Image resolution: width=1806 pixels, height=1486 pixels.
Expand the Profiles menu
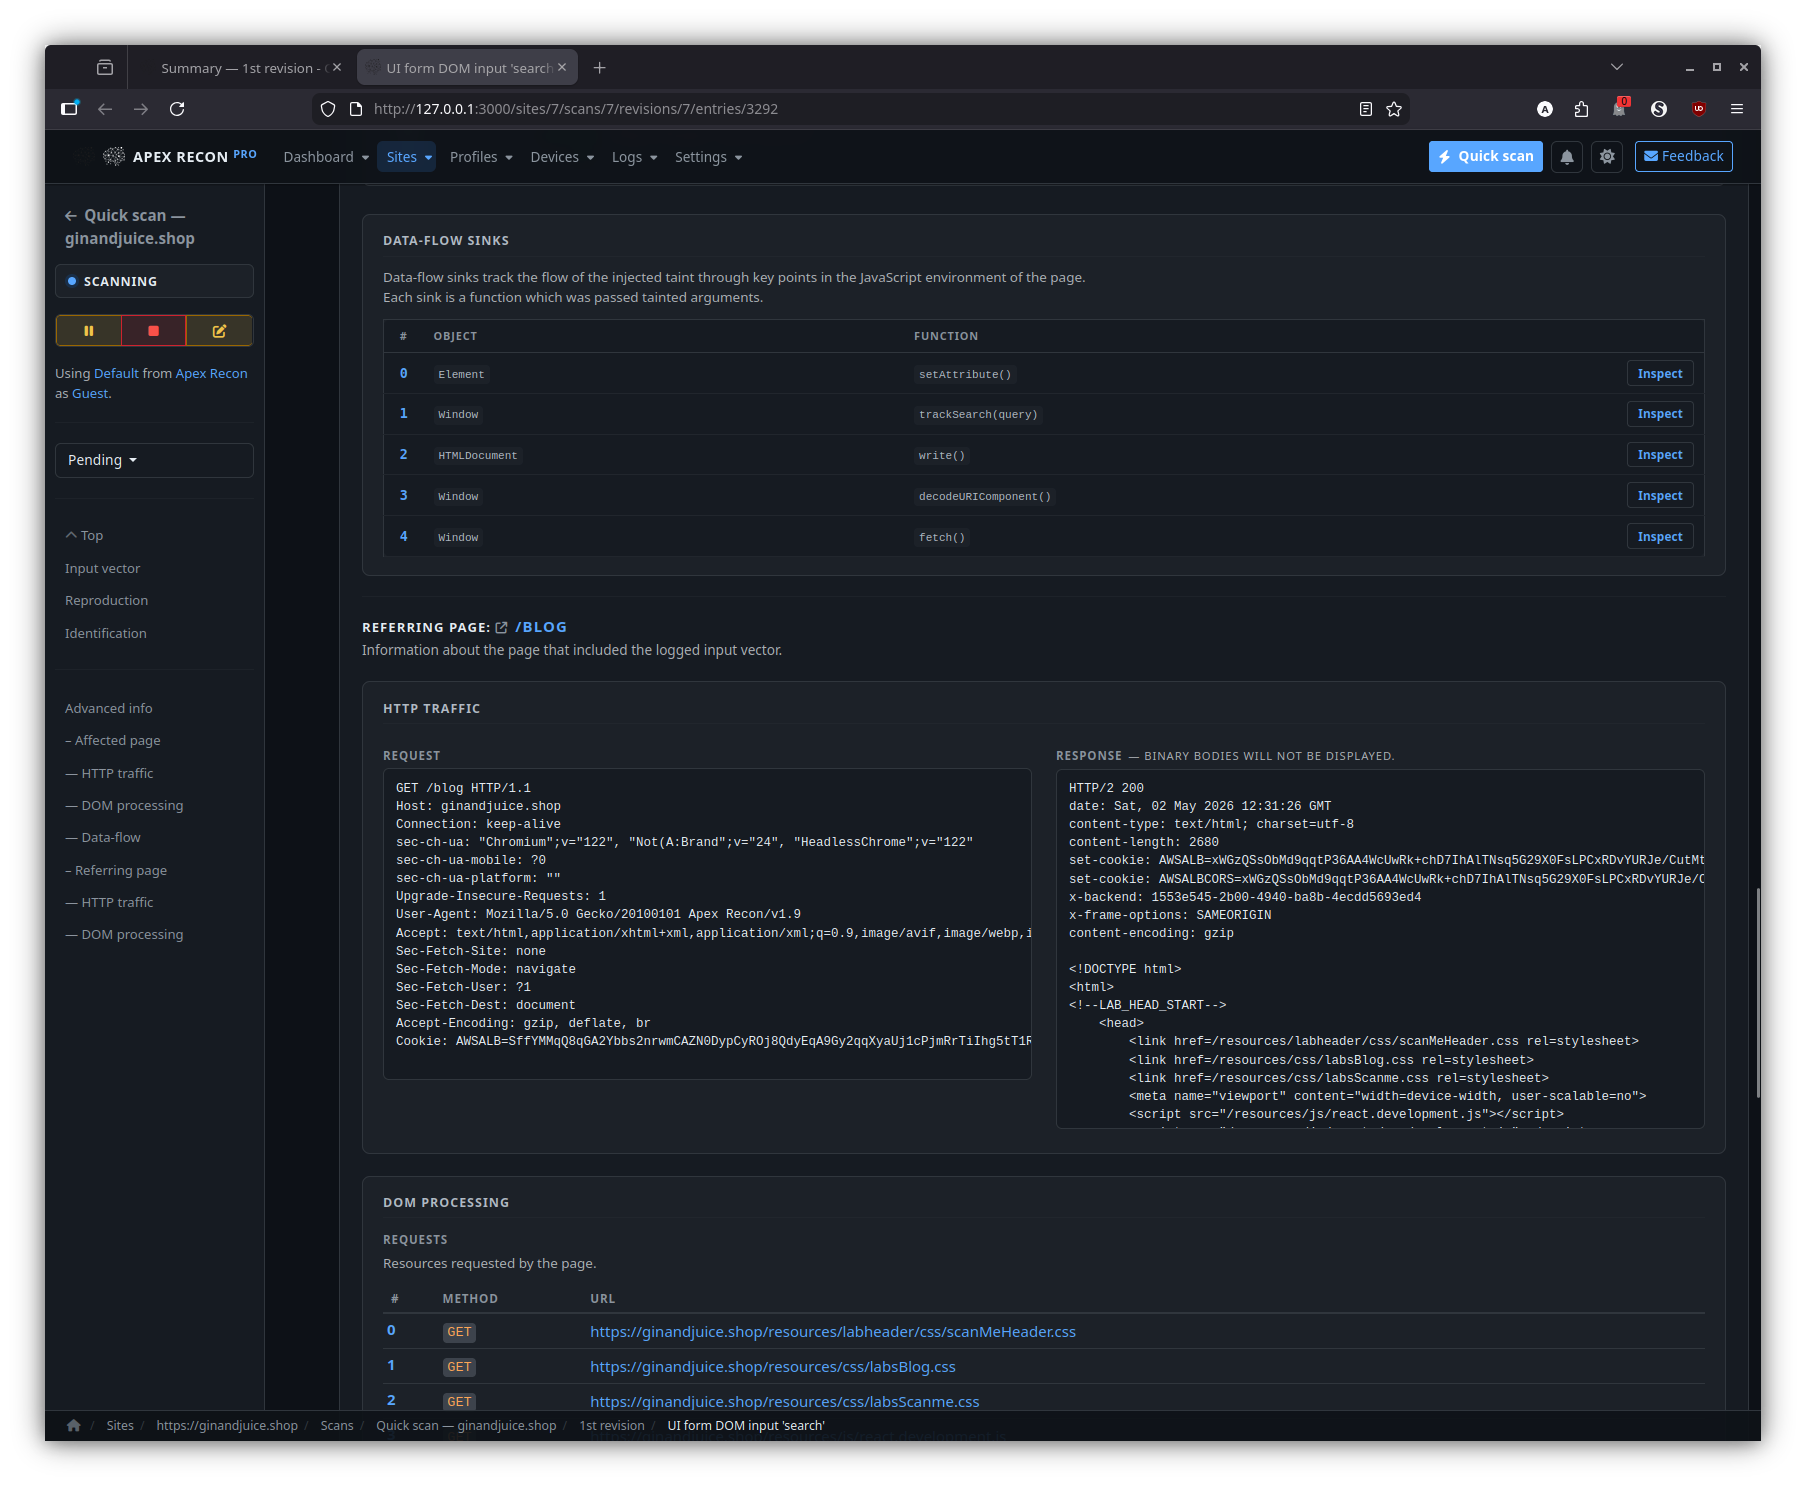point(481,157)
